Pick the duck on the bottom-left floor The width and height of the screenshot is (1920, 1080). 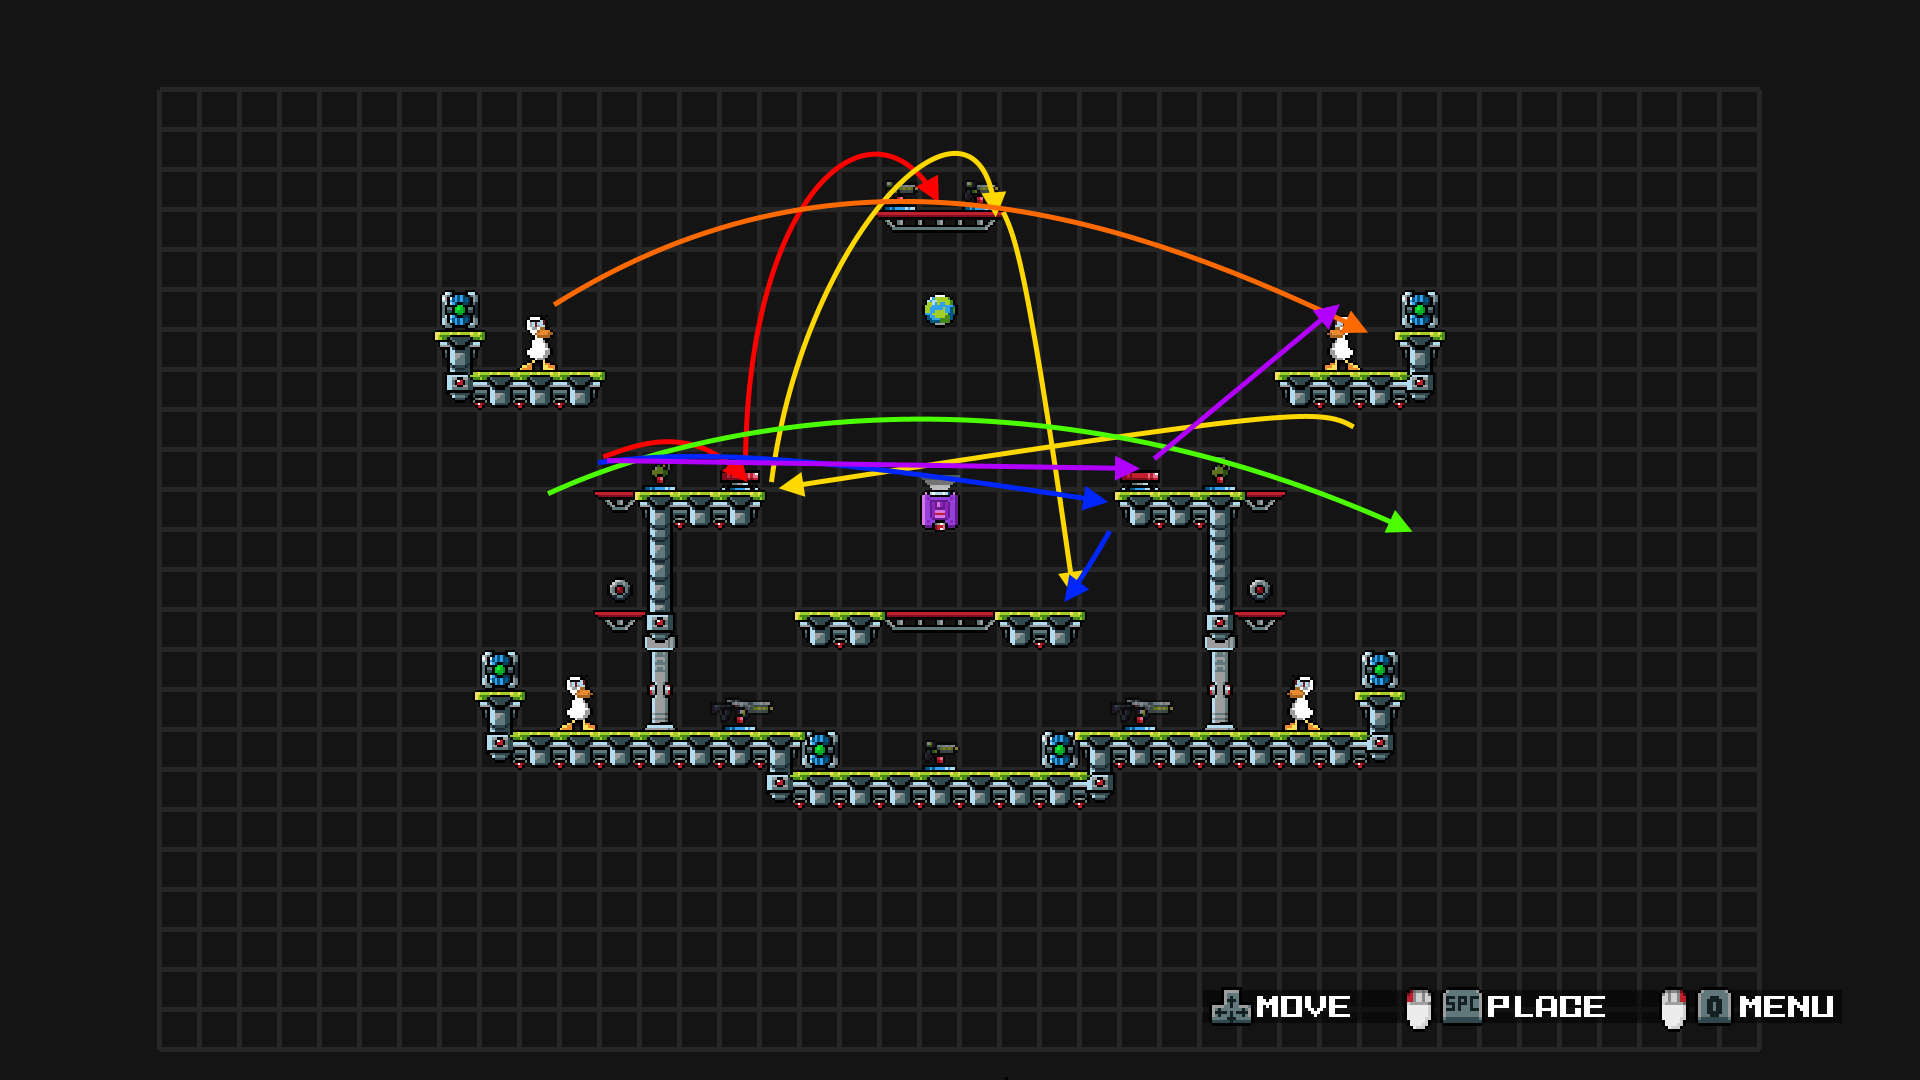[x=577, y=703]
